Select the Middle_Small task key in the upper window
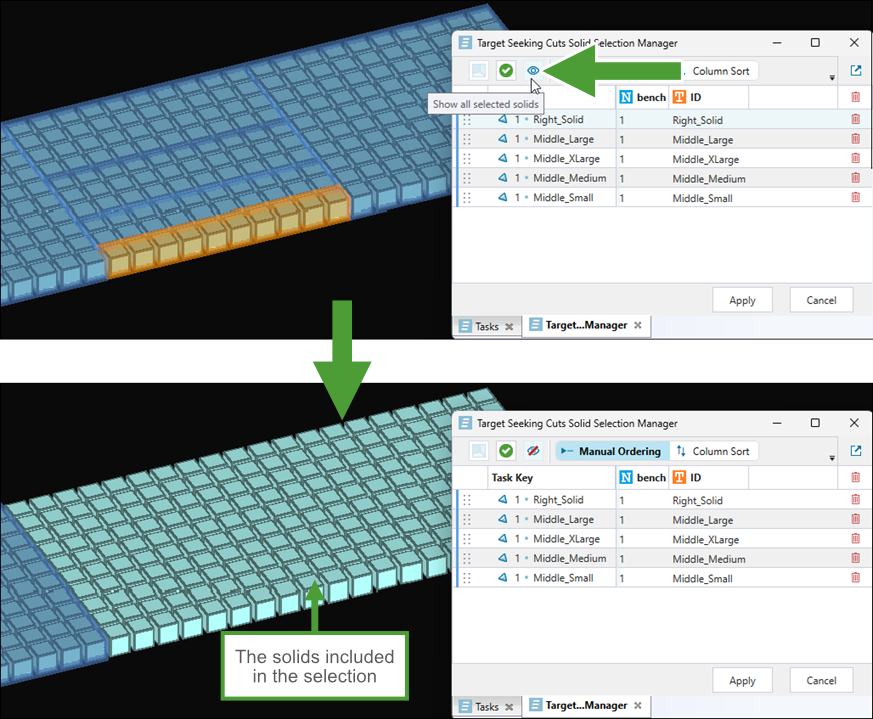 pyautogui.click(x=563, y=198)
